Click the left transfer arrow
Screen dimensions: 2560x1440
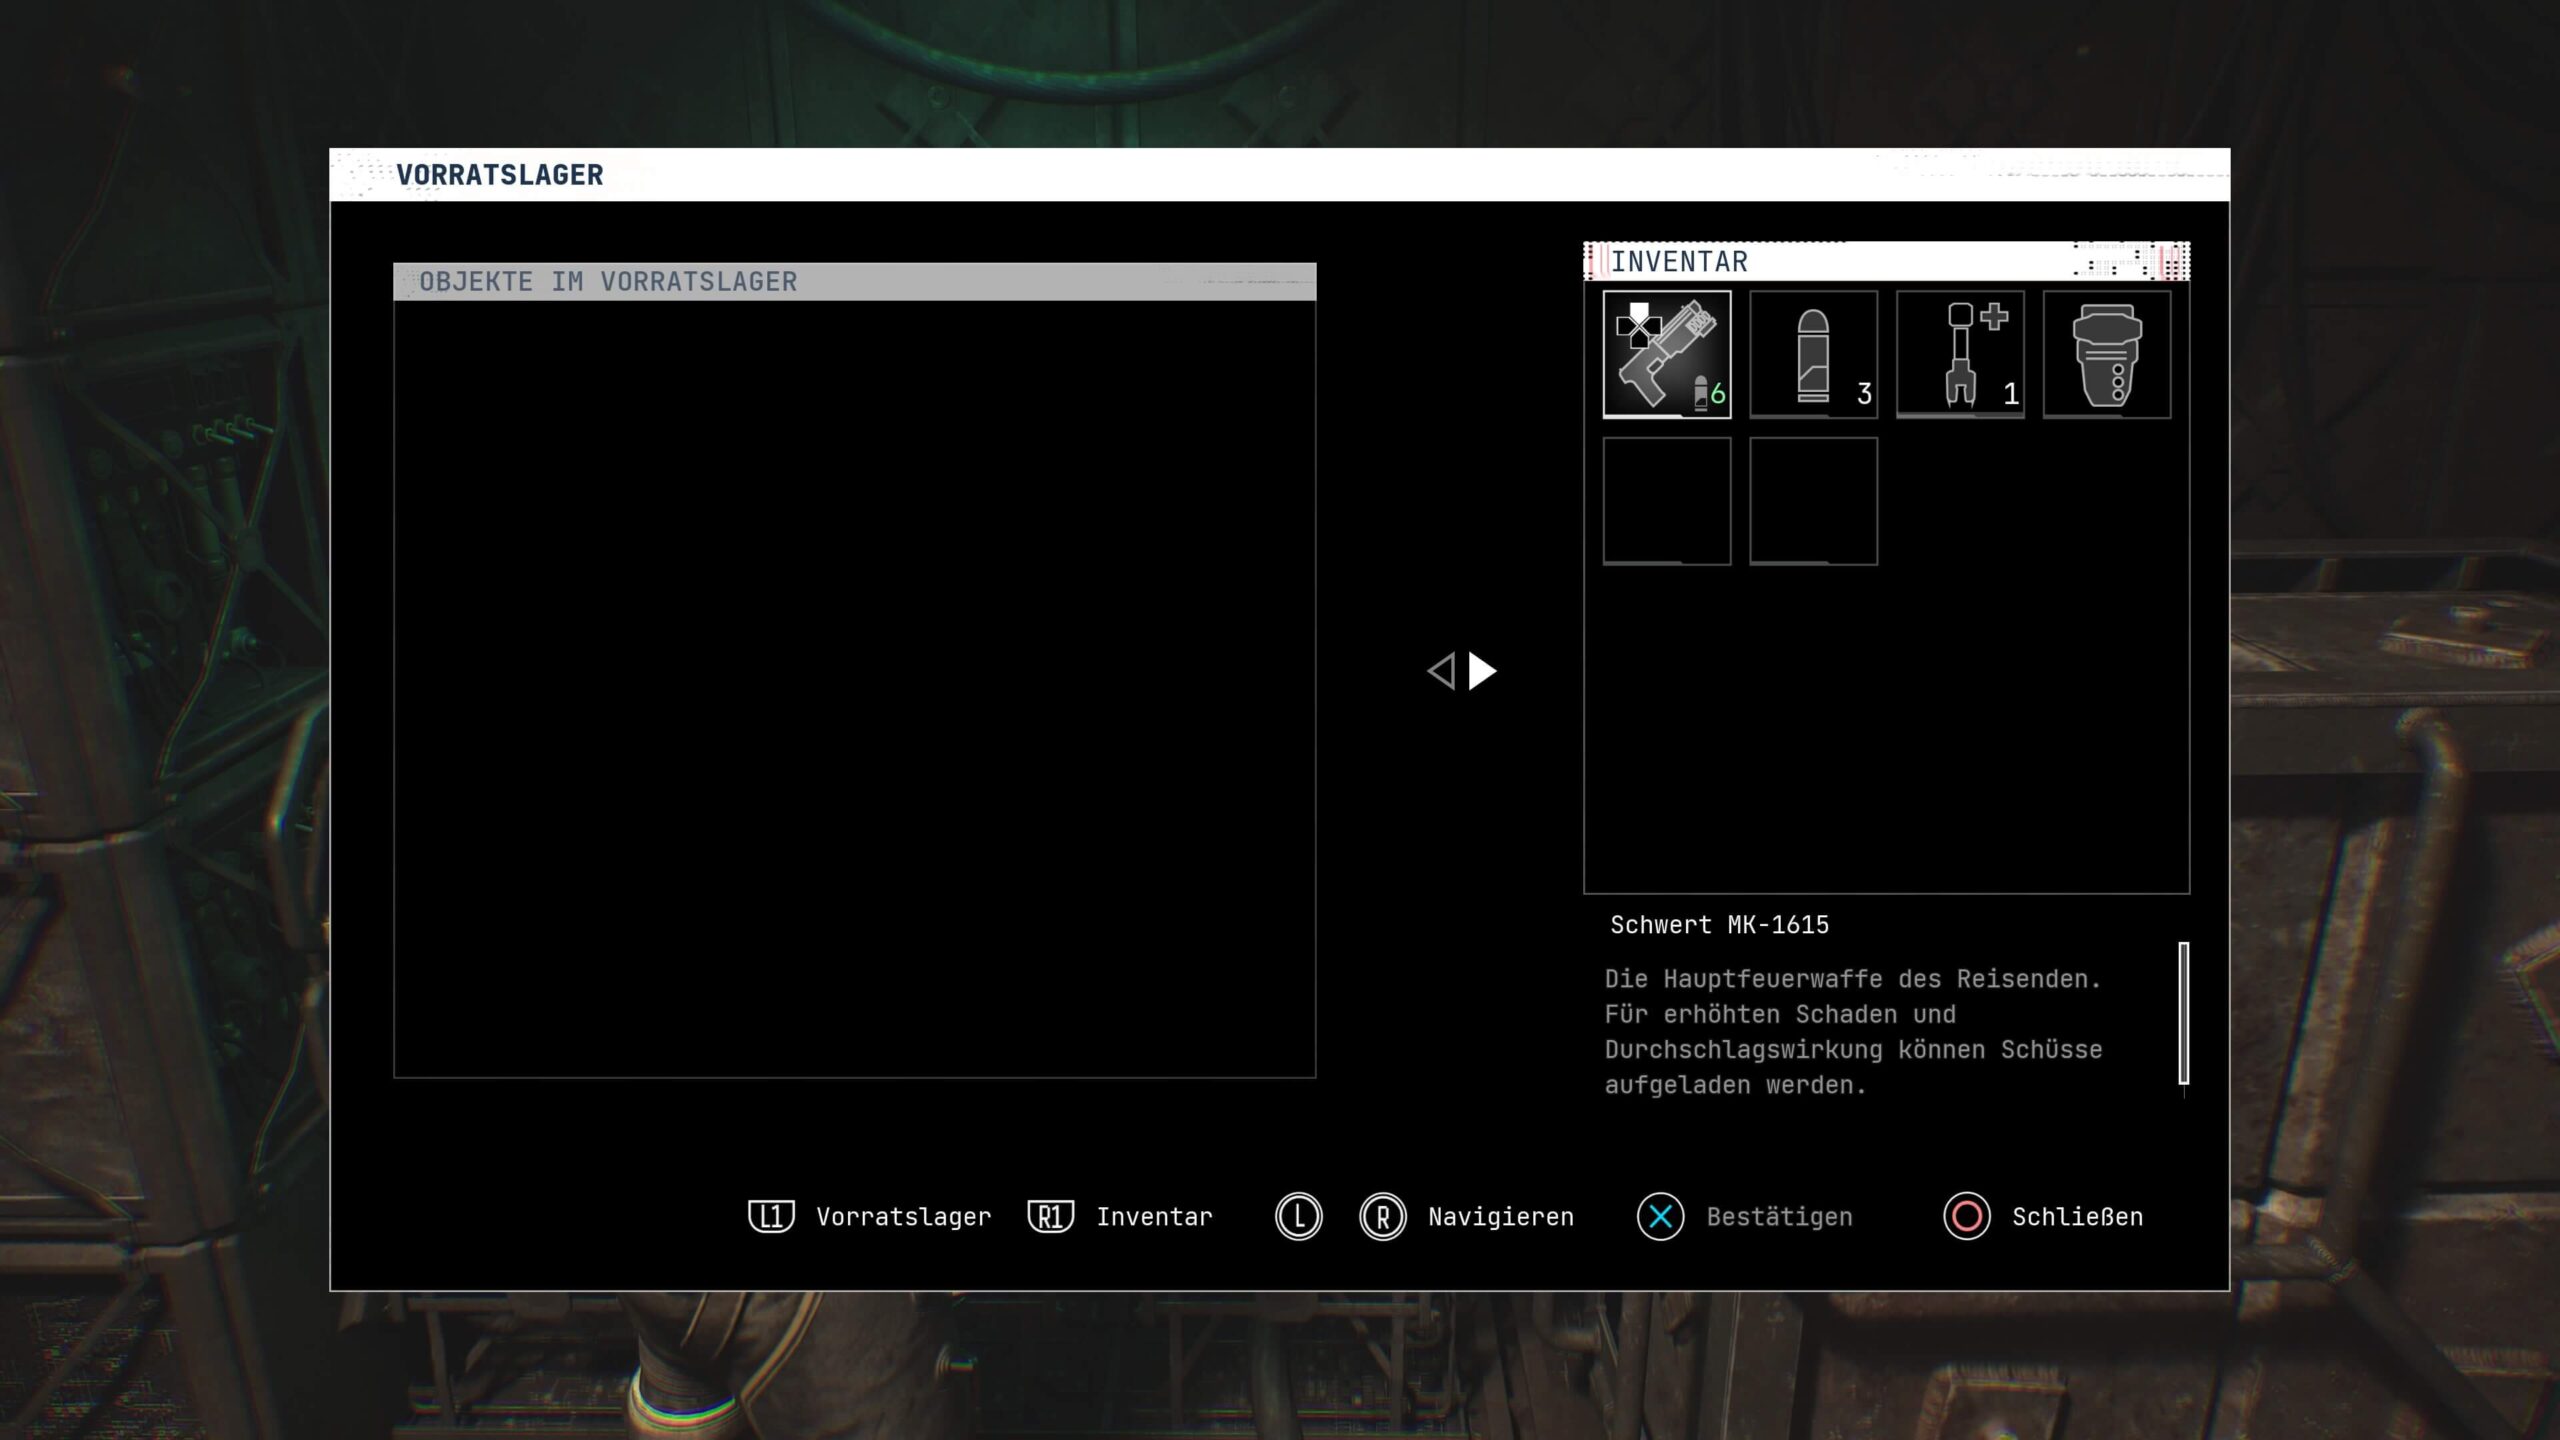[1441, 671]
